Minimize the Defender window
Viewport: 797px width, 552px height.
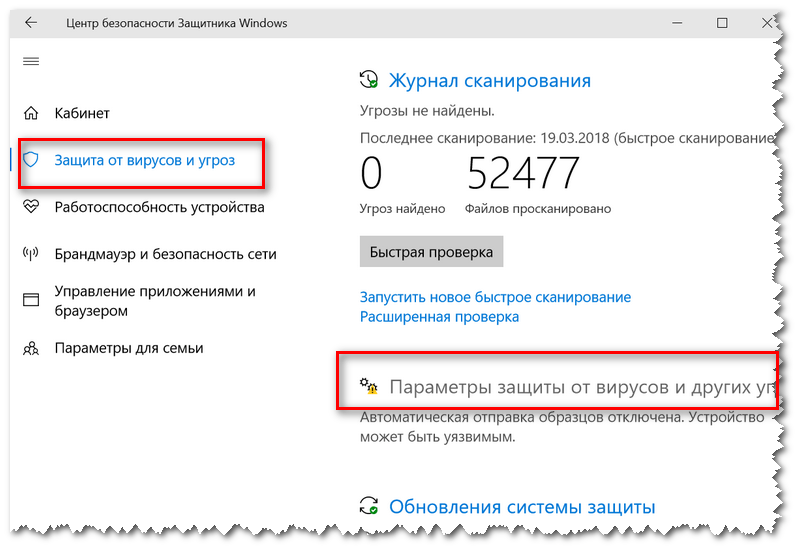(x=677, y=23)
